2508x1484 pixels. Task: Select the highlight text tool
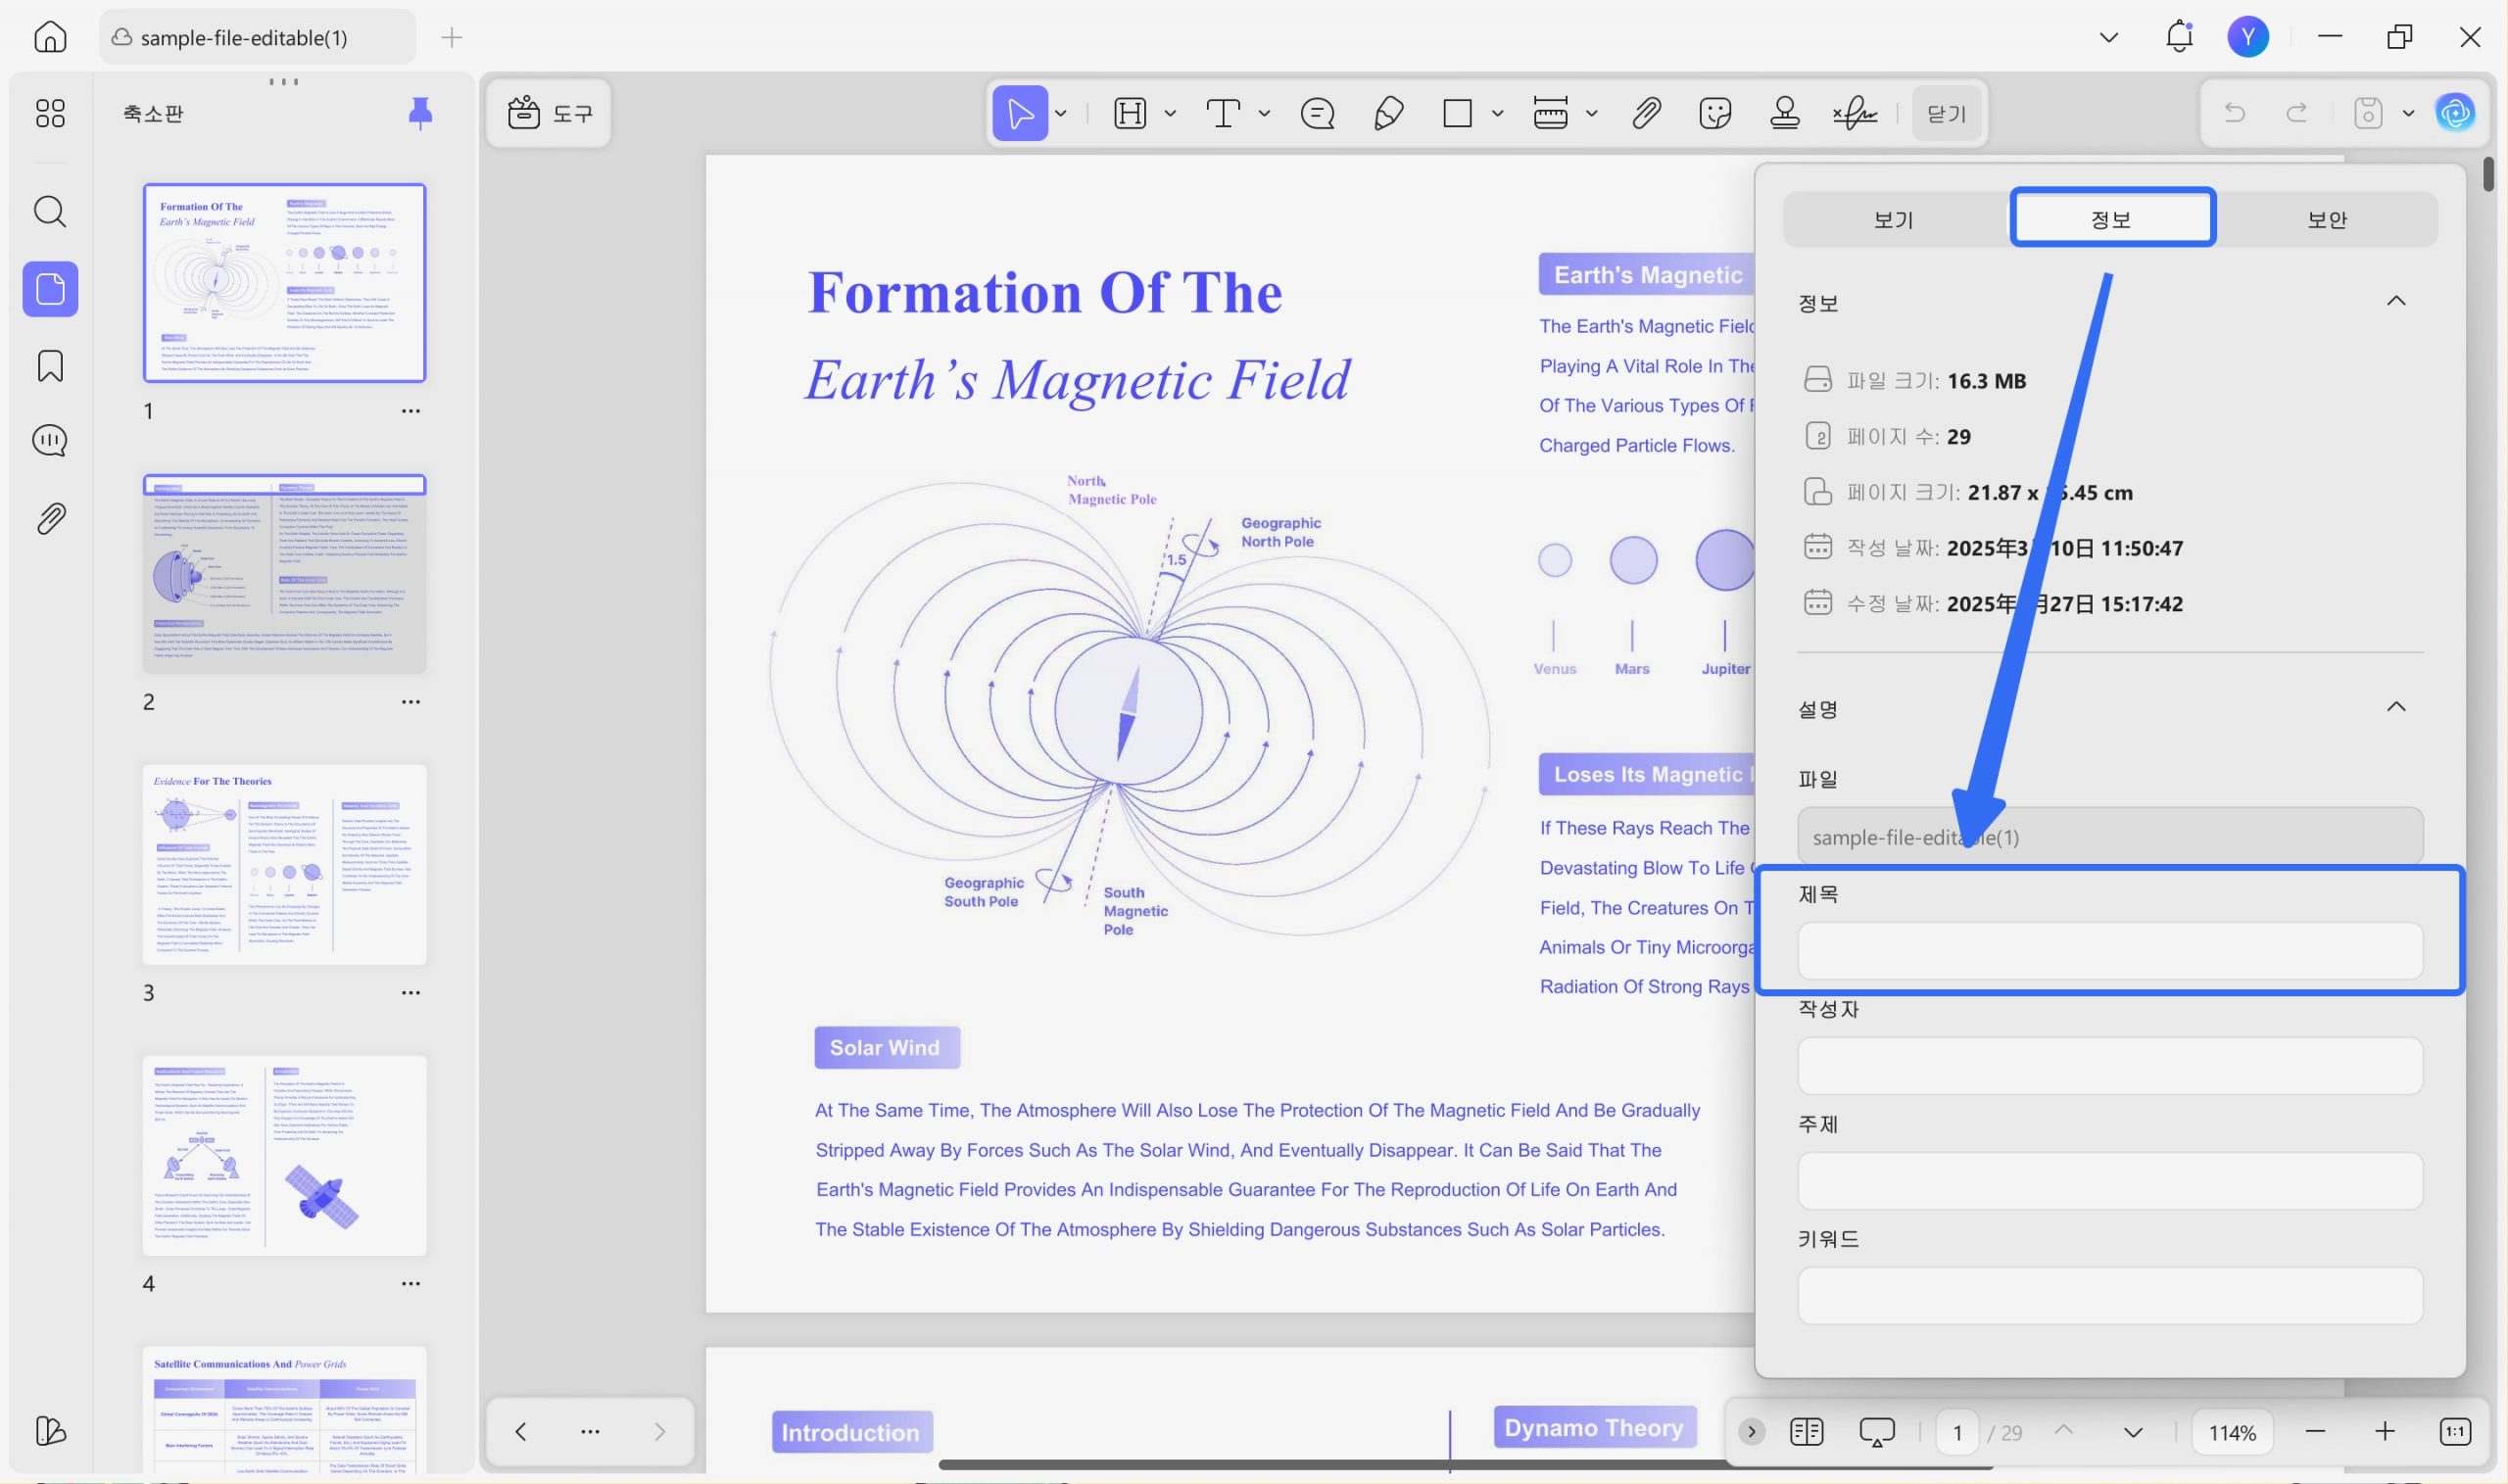pos(1130,113)
